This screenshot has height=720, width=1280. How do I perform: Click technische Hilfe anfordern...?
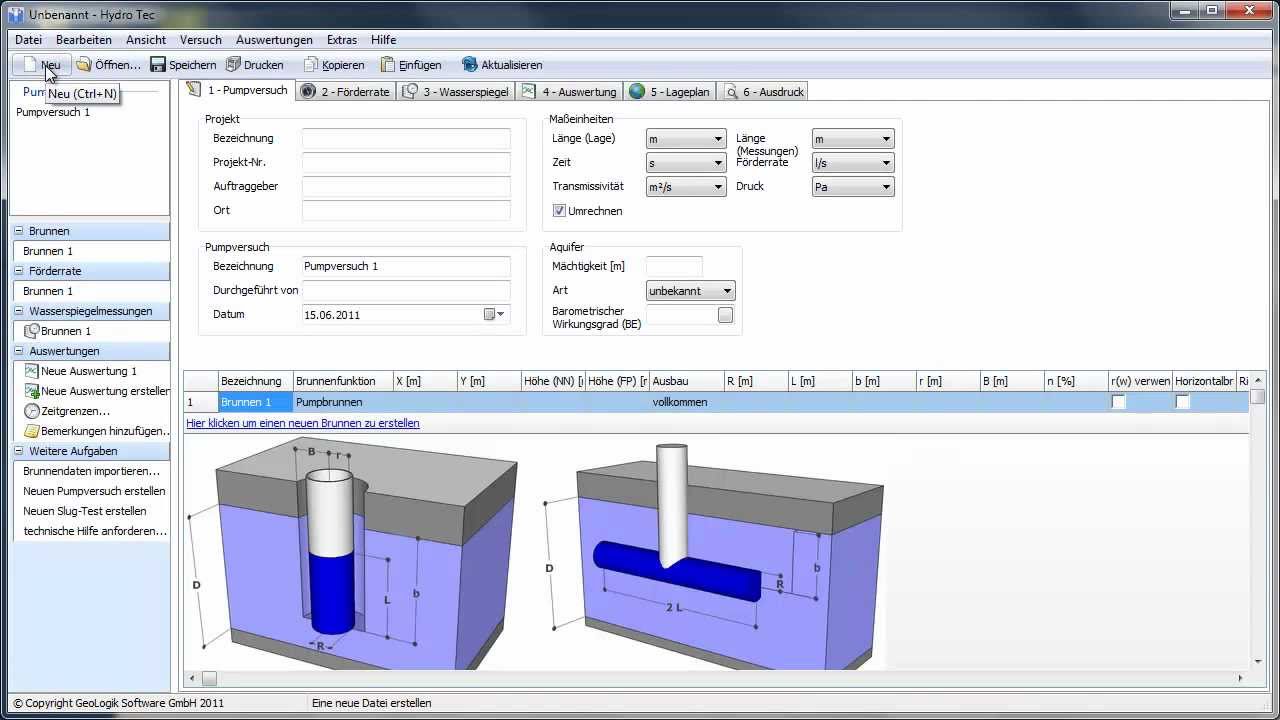coord(96,531)
